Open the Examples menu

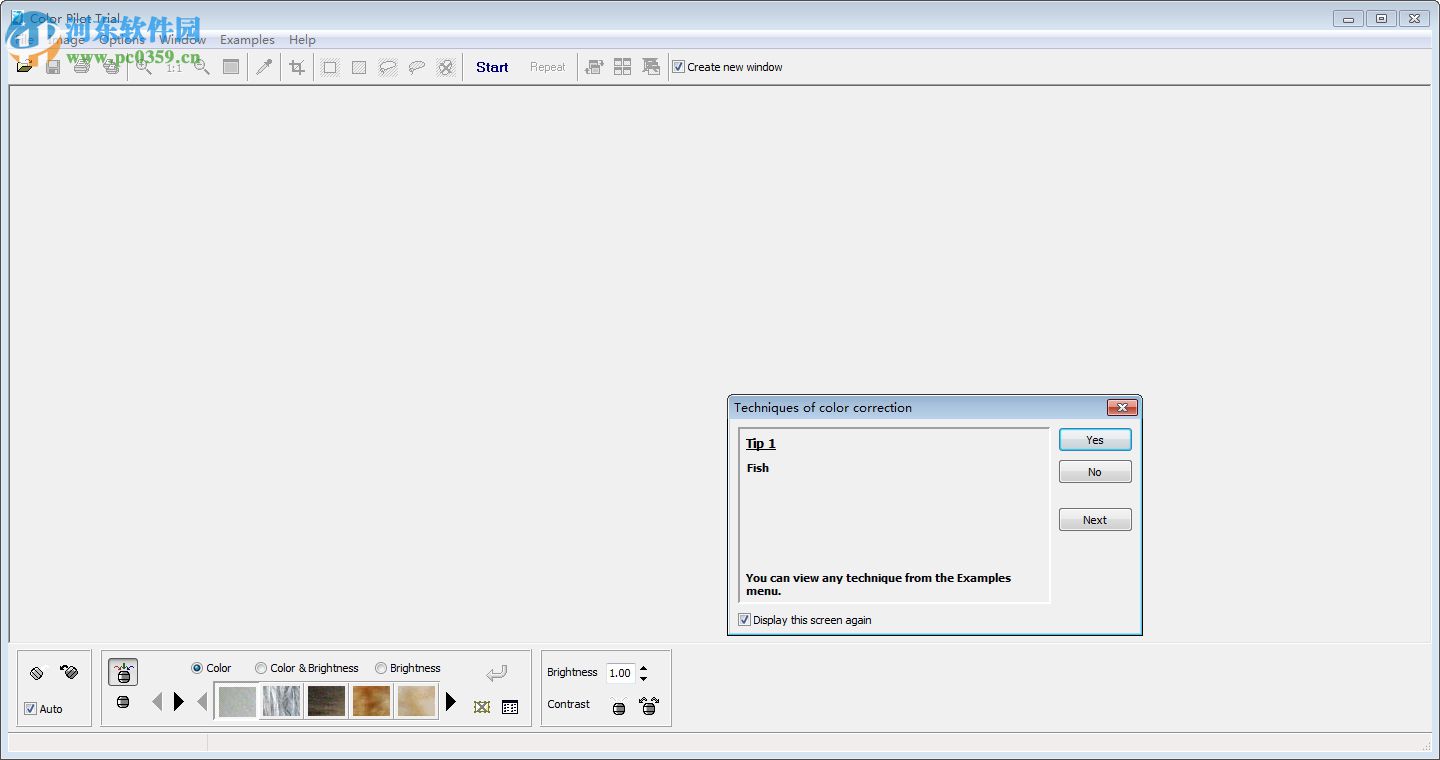pos(247,40)
